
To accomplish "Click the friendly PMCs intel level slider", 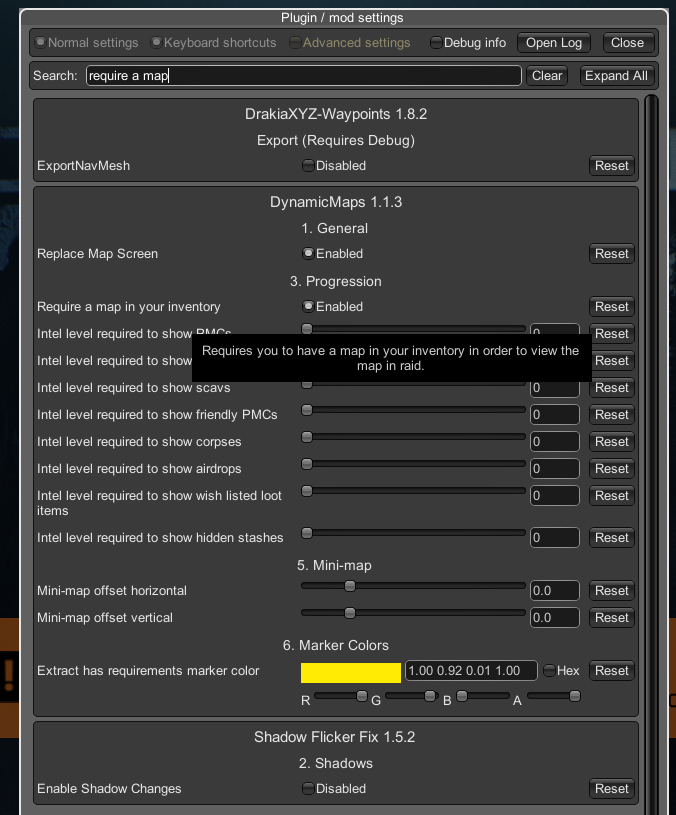I will (x=413, y=410).
